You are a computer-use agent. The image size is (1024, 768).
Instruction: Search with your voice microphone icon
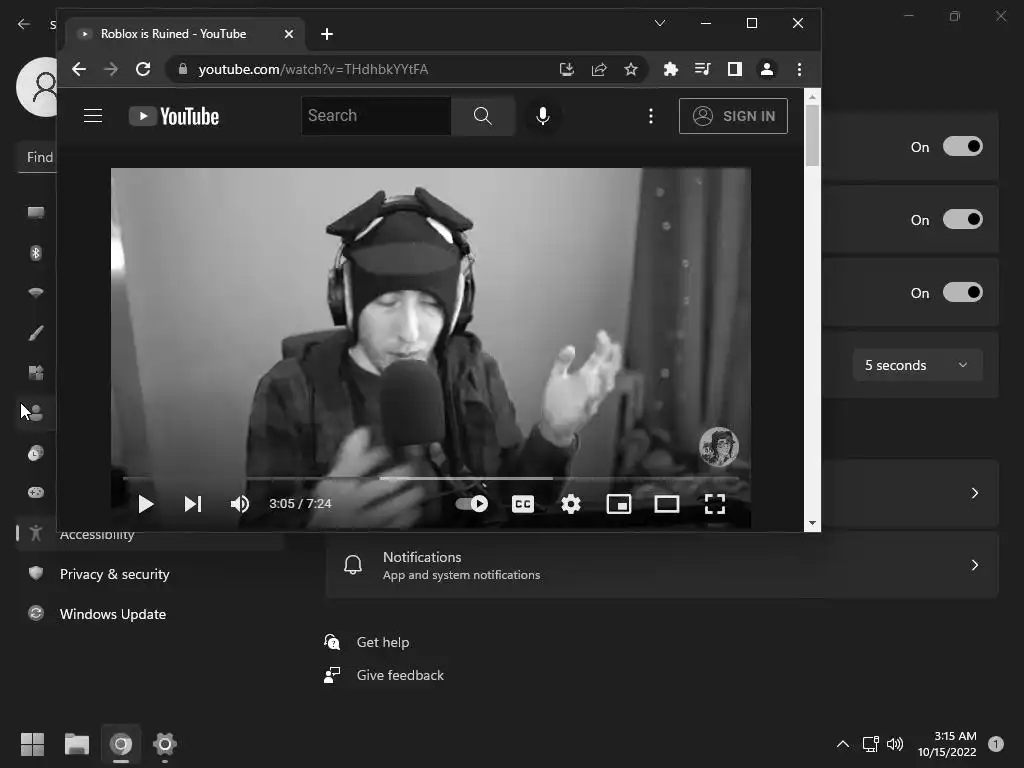coord(543,116)
